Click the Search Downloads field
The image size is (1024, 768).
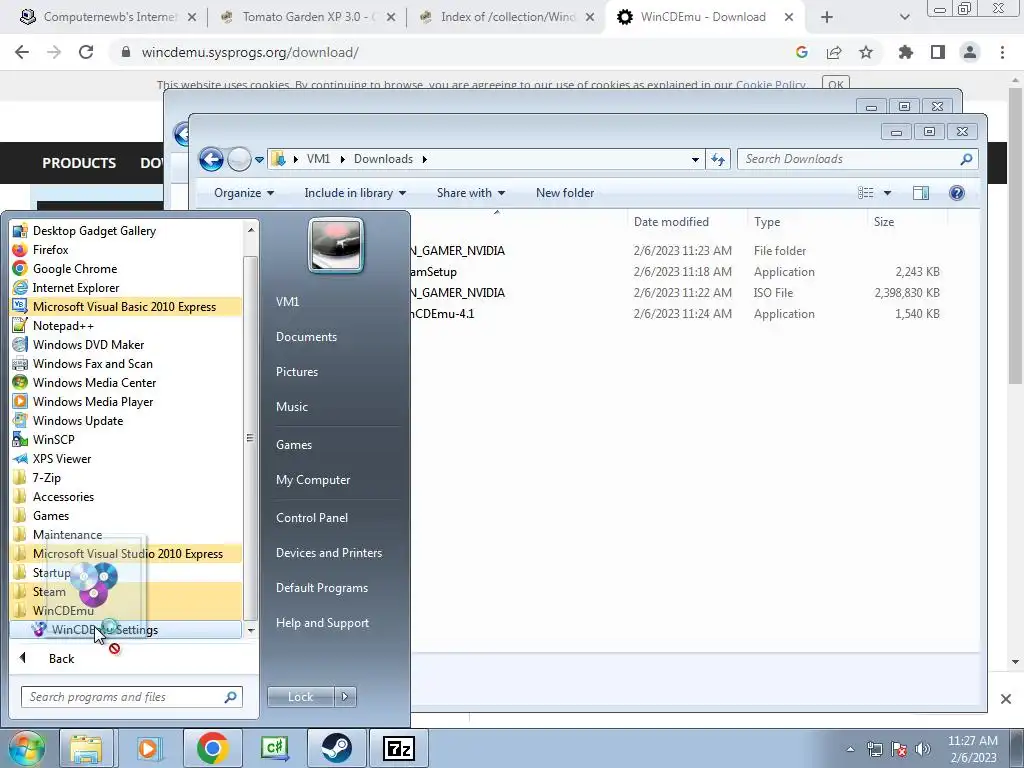point(857,159)
